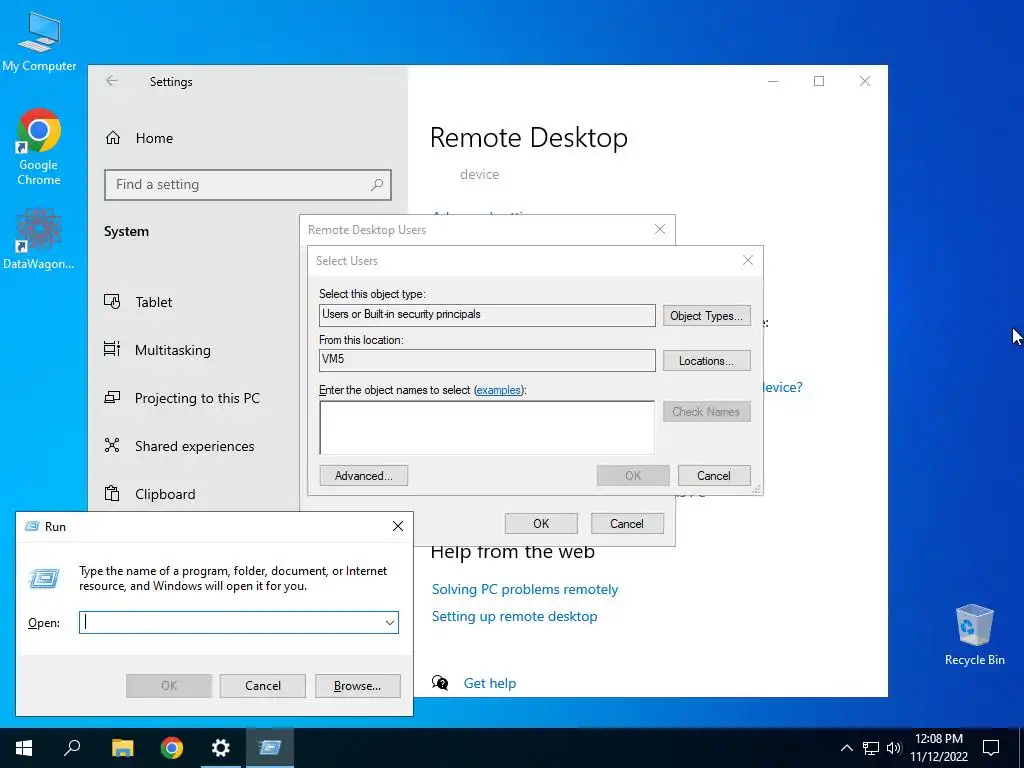Screen dimensions: 1024x768
Task: Close the Run dialog
Action: [398, 526]
